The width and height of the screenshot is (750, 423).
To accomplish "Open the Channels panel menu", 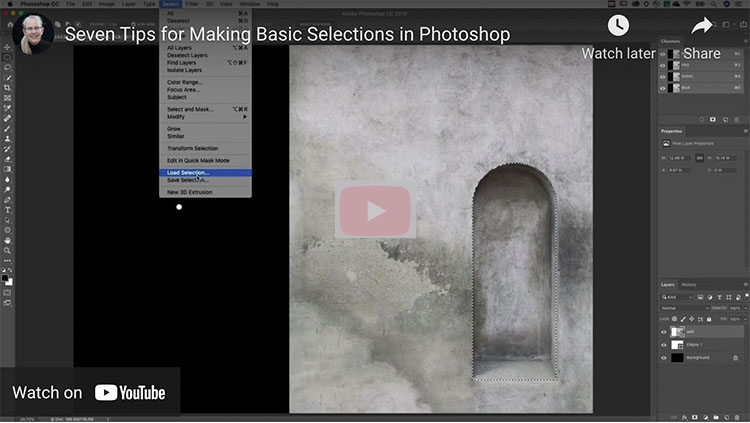I will [745, 41].
